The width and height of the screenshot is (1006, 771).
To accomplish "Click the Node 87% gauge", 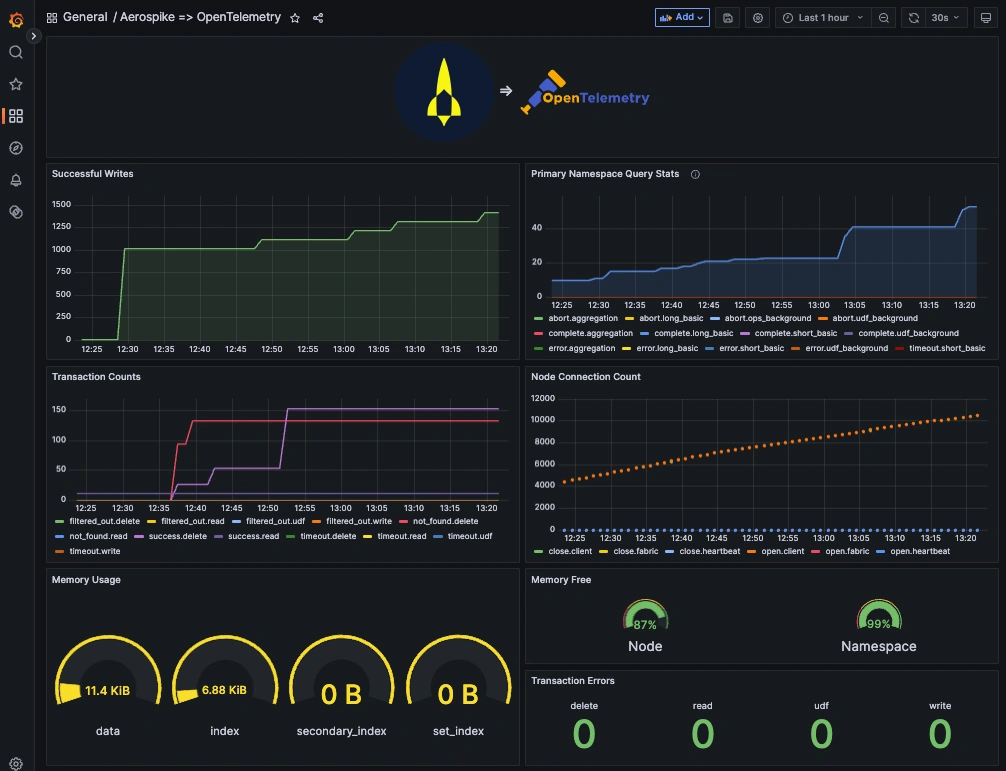I will pyautogui.click(x=645, y=616).
